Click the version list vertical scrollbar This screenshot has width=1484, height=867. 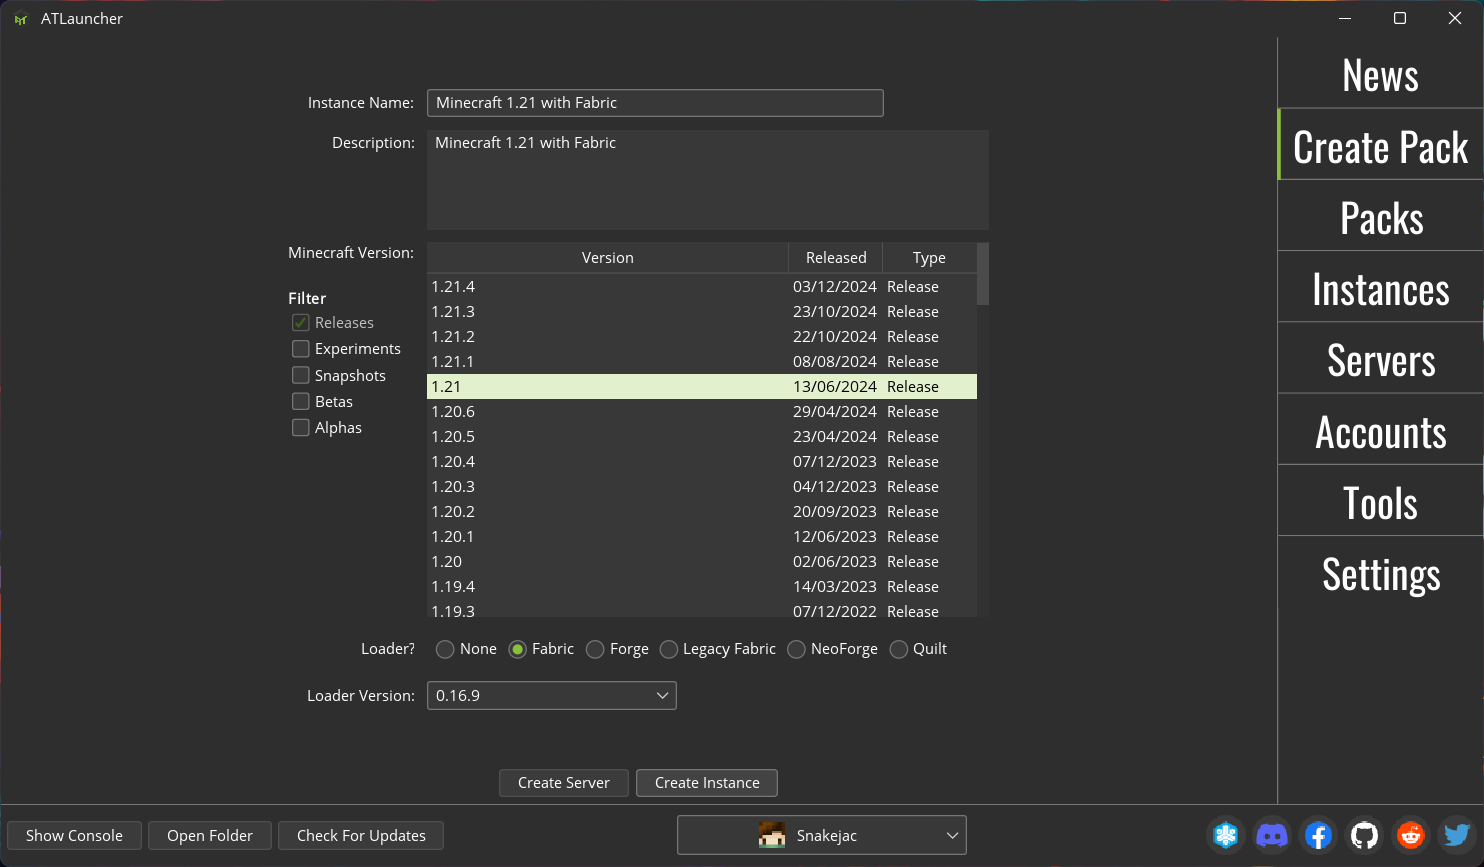point(983,275)
